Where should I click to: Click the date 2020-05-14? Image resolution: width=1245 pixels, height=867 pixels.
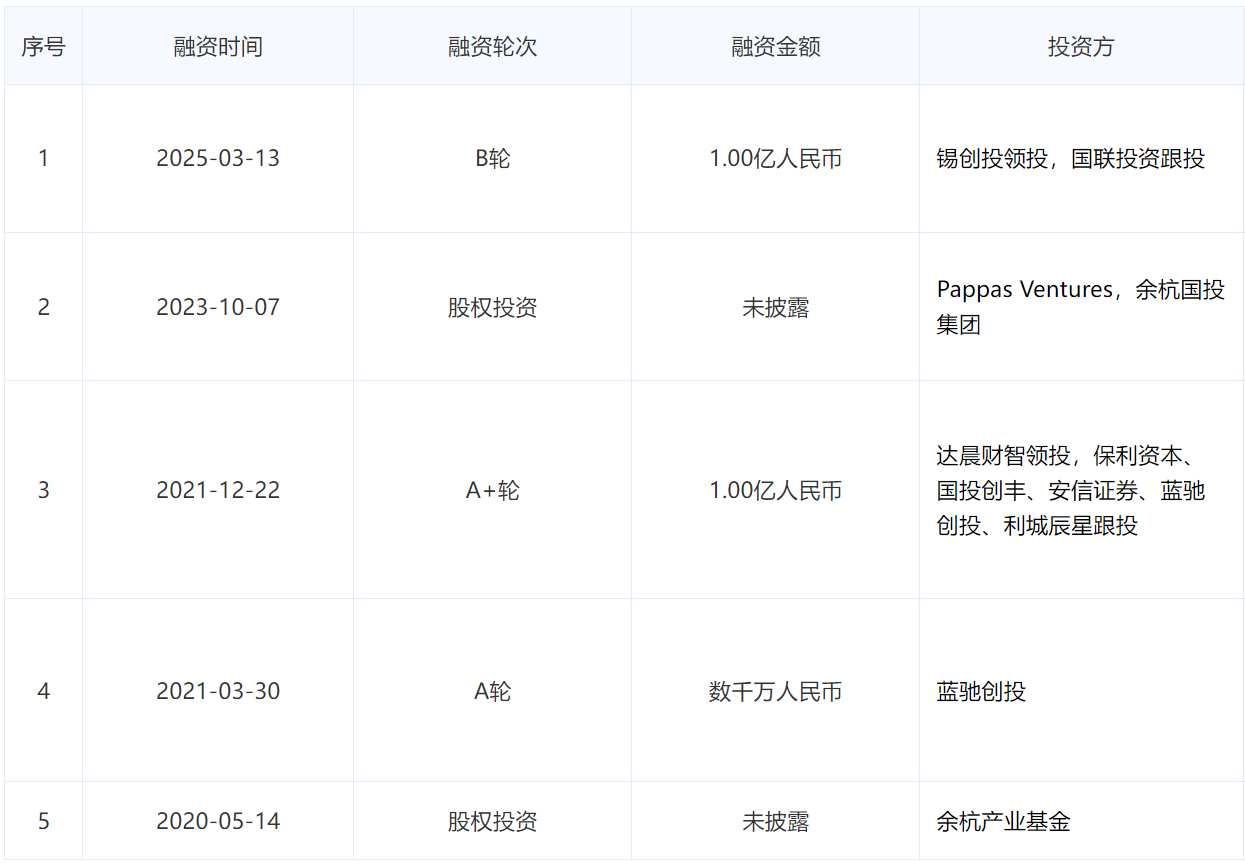pos(218,822)
